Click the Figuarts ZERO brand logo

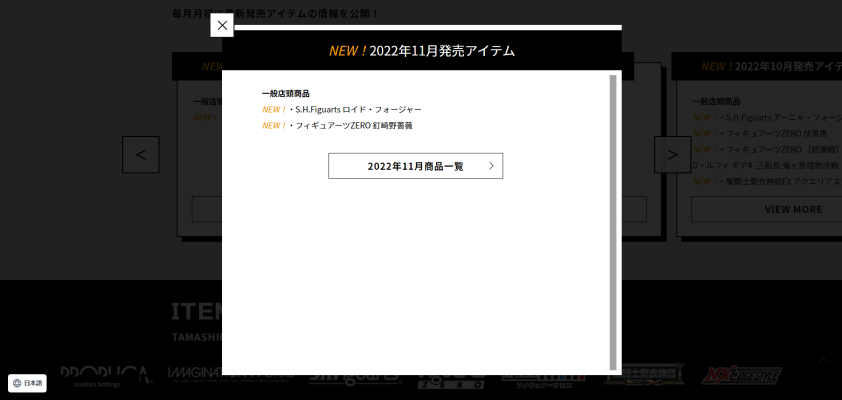tap(452, 380)
